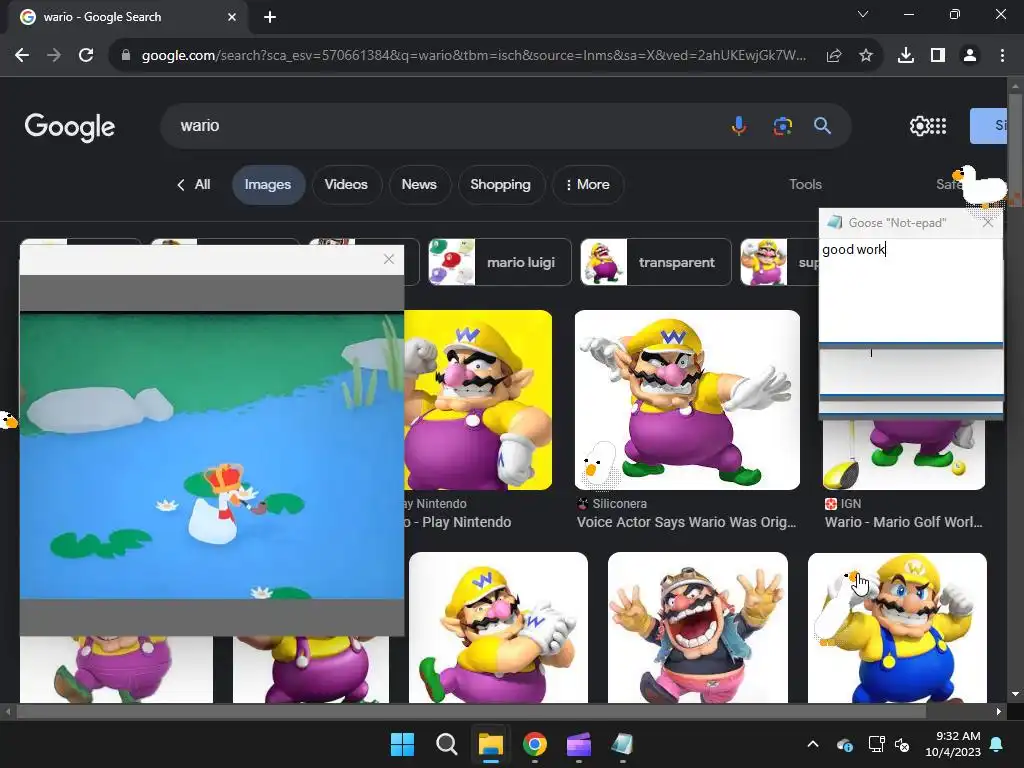
Task: Open the Voice Actor Says Wario link
Action: pos(686,522)
